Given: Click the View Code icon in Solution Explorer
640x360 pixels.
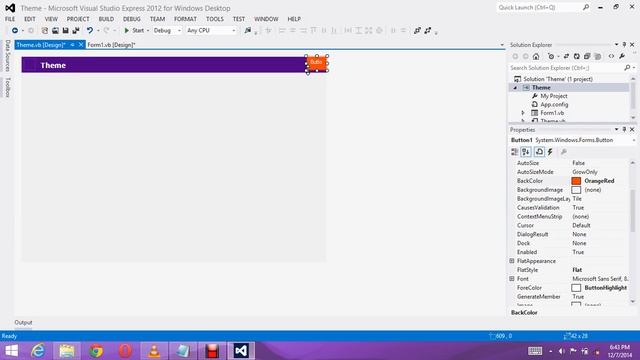Looking at the screenshot, I should [611, 56].
